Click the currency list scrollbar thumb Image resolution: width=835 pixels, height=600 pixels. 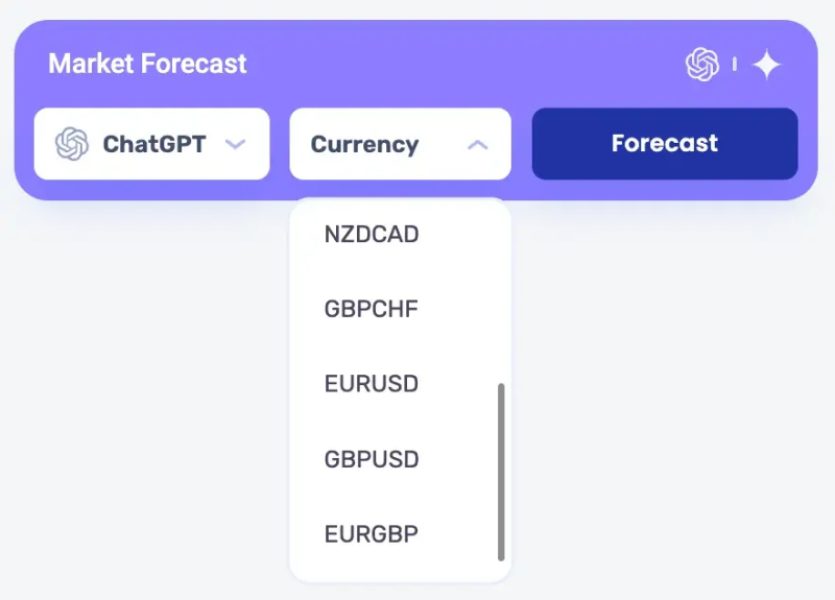[x=501, y=470]
